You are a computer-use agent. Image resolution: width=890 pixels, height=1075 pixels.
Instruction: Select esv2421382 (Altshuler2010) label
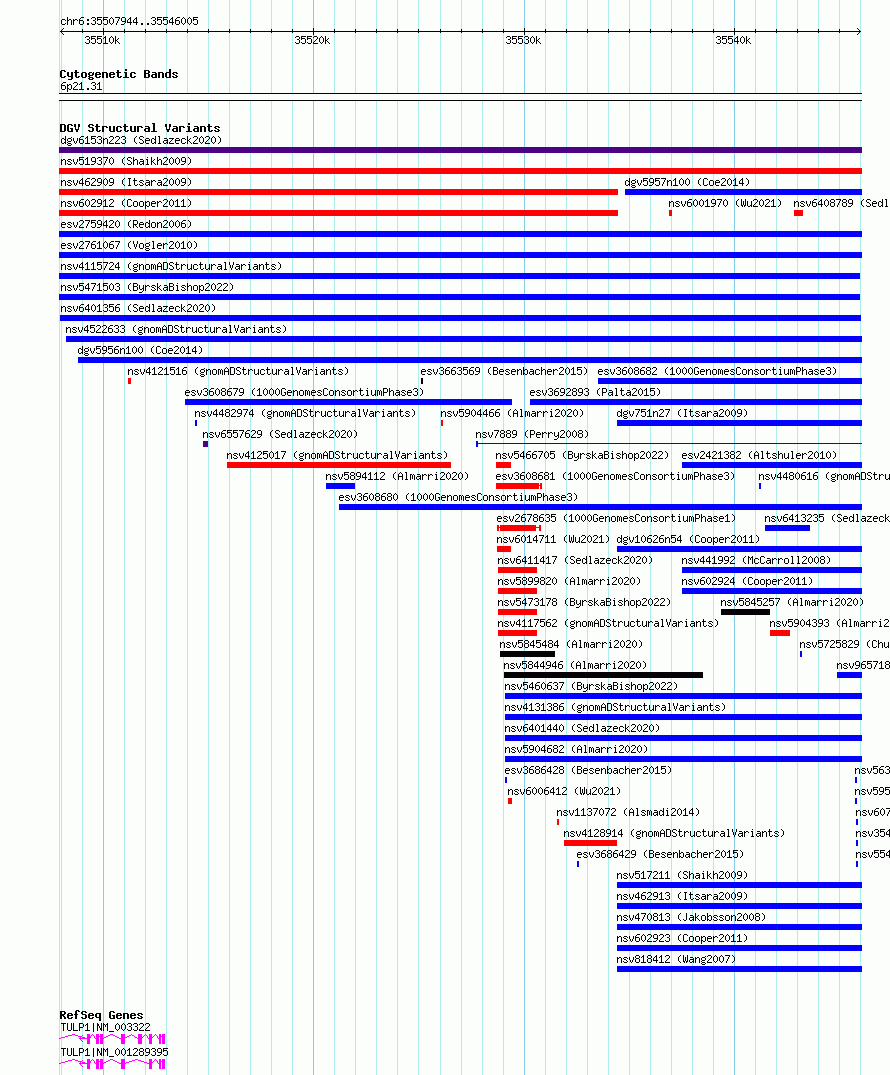point(759,455)
